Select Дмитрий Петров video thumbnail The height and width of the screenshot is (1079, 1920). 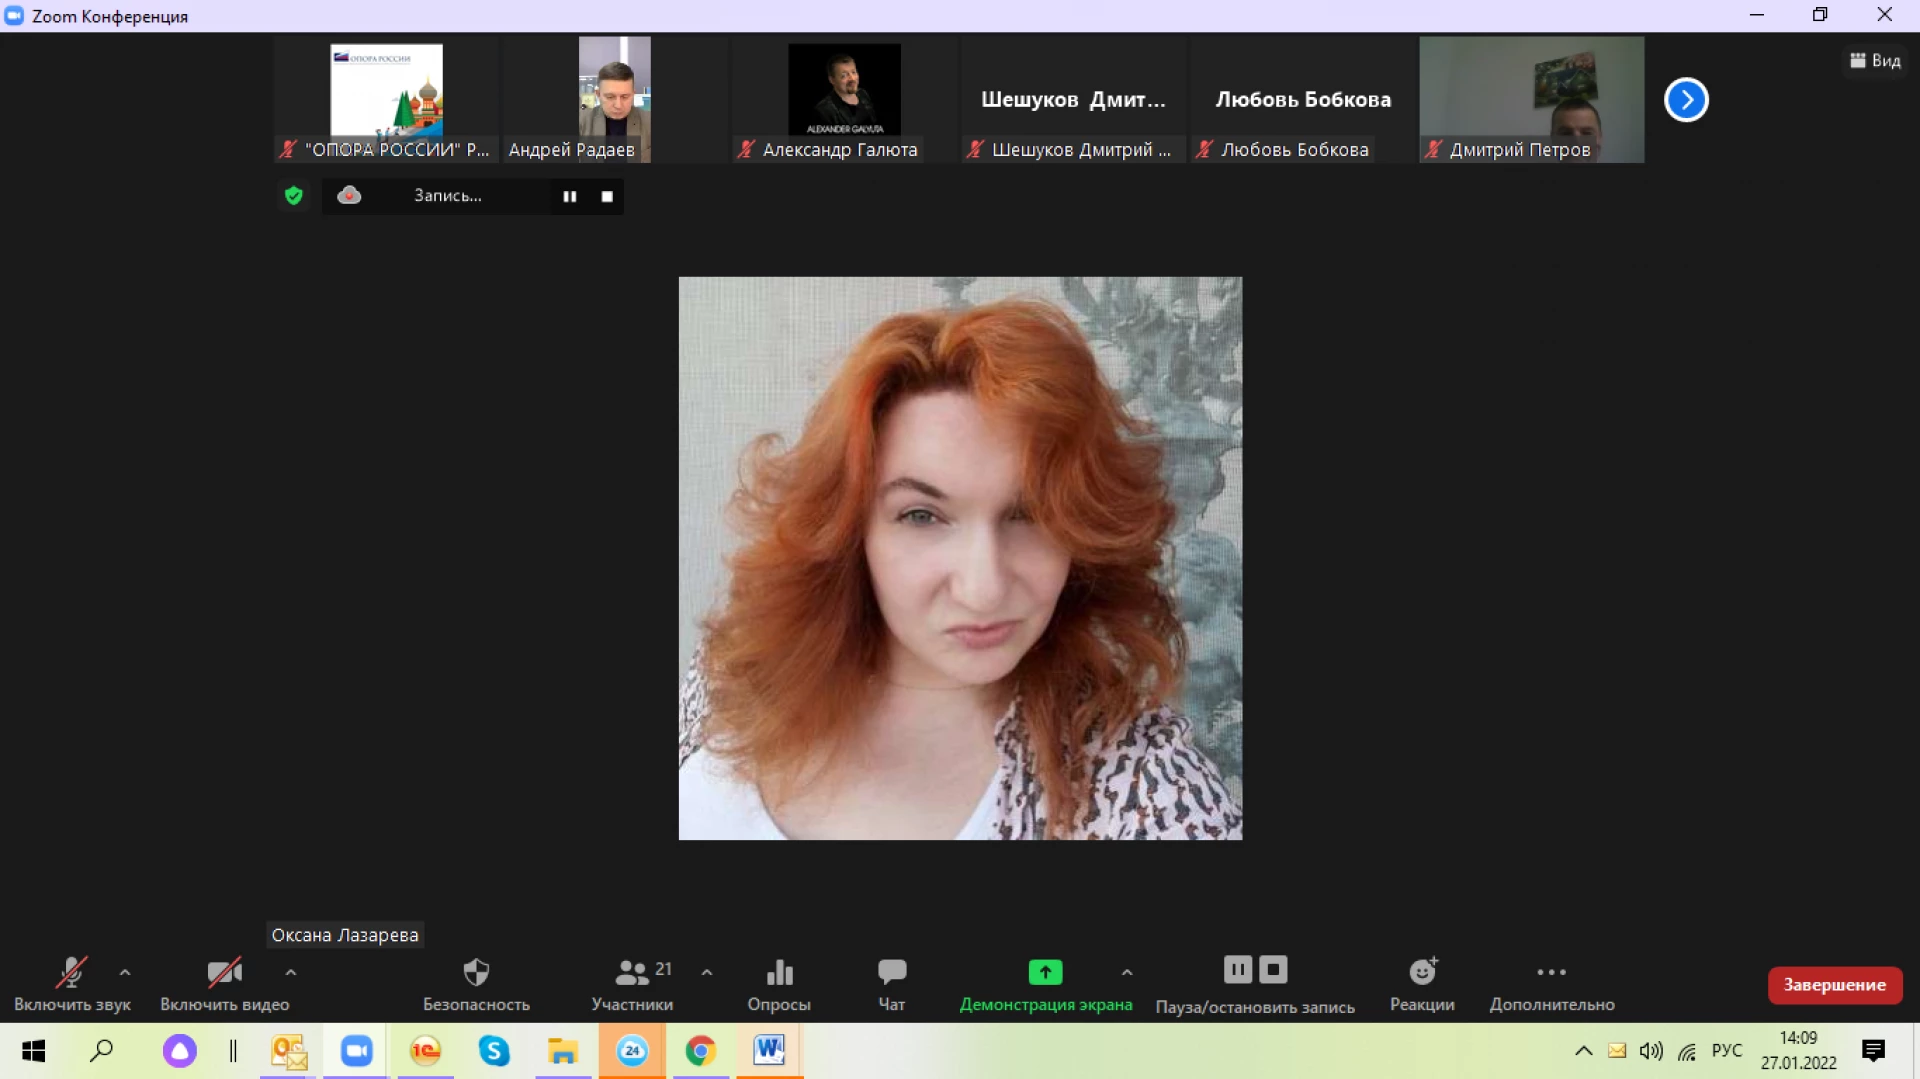1531,99
